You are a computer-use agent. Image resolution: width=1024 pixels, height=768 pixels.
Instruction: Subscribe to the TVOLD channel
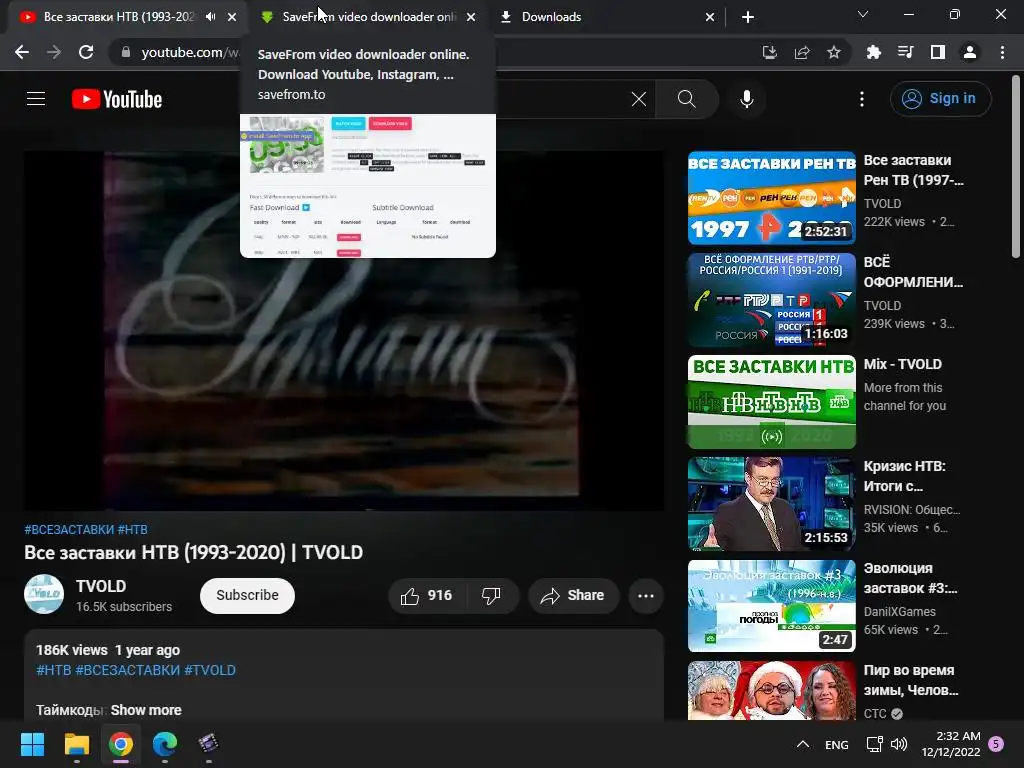click(x=248, y=596)
